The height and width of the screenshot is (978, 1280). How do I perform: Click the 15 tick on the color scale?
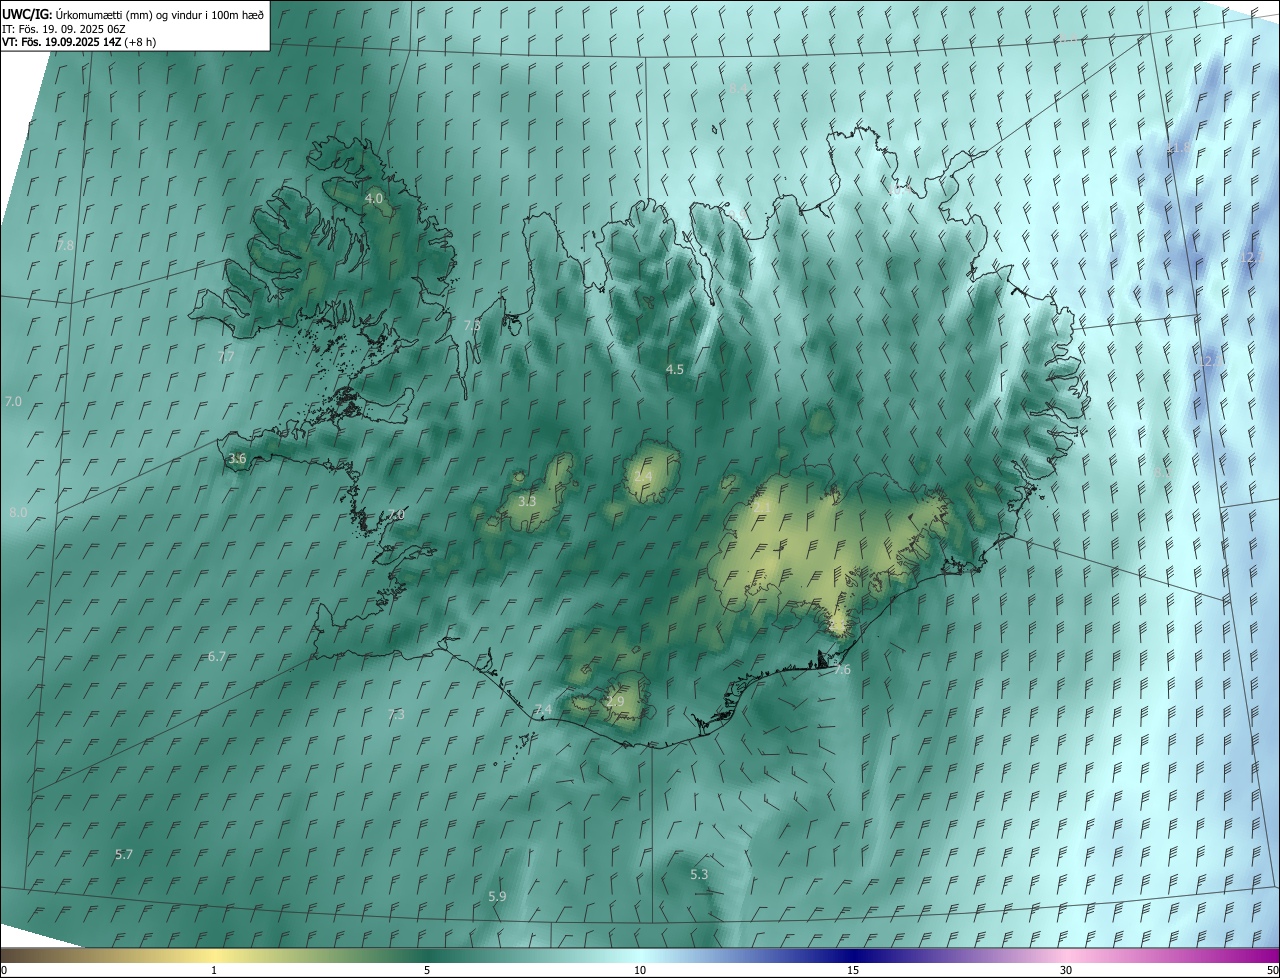pyautogui.click(x=853, y=971)
